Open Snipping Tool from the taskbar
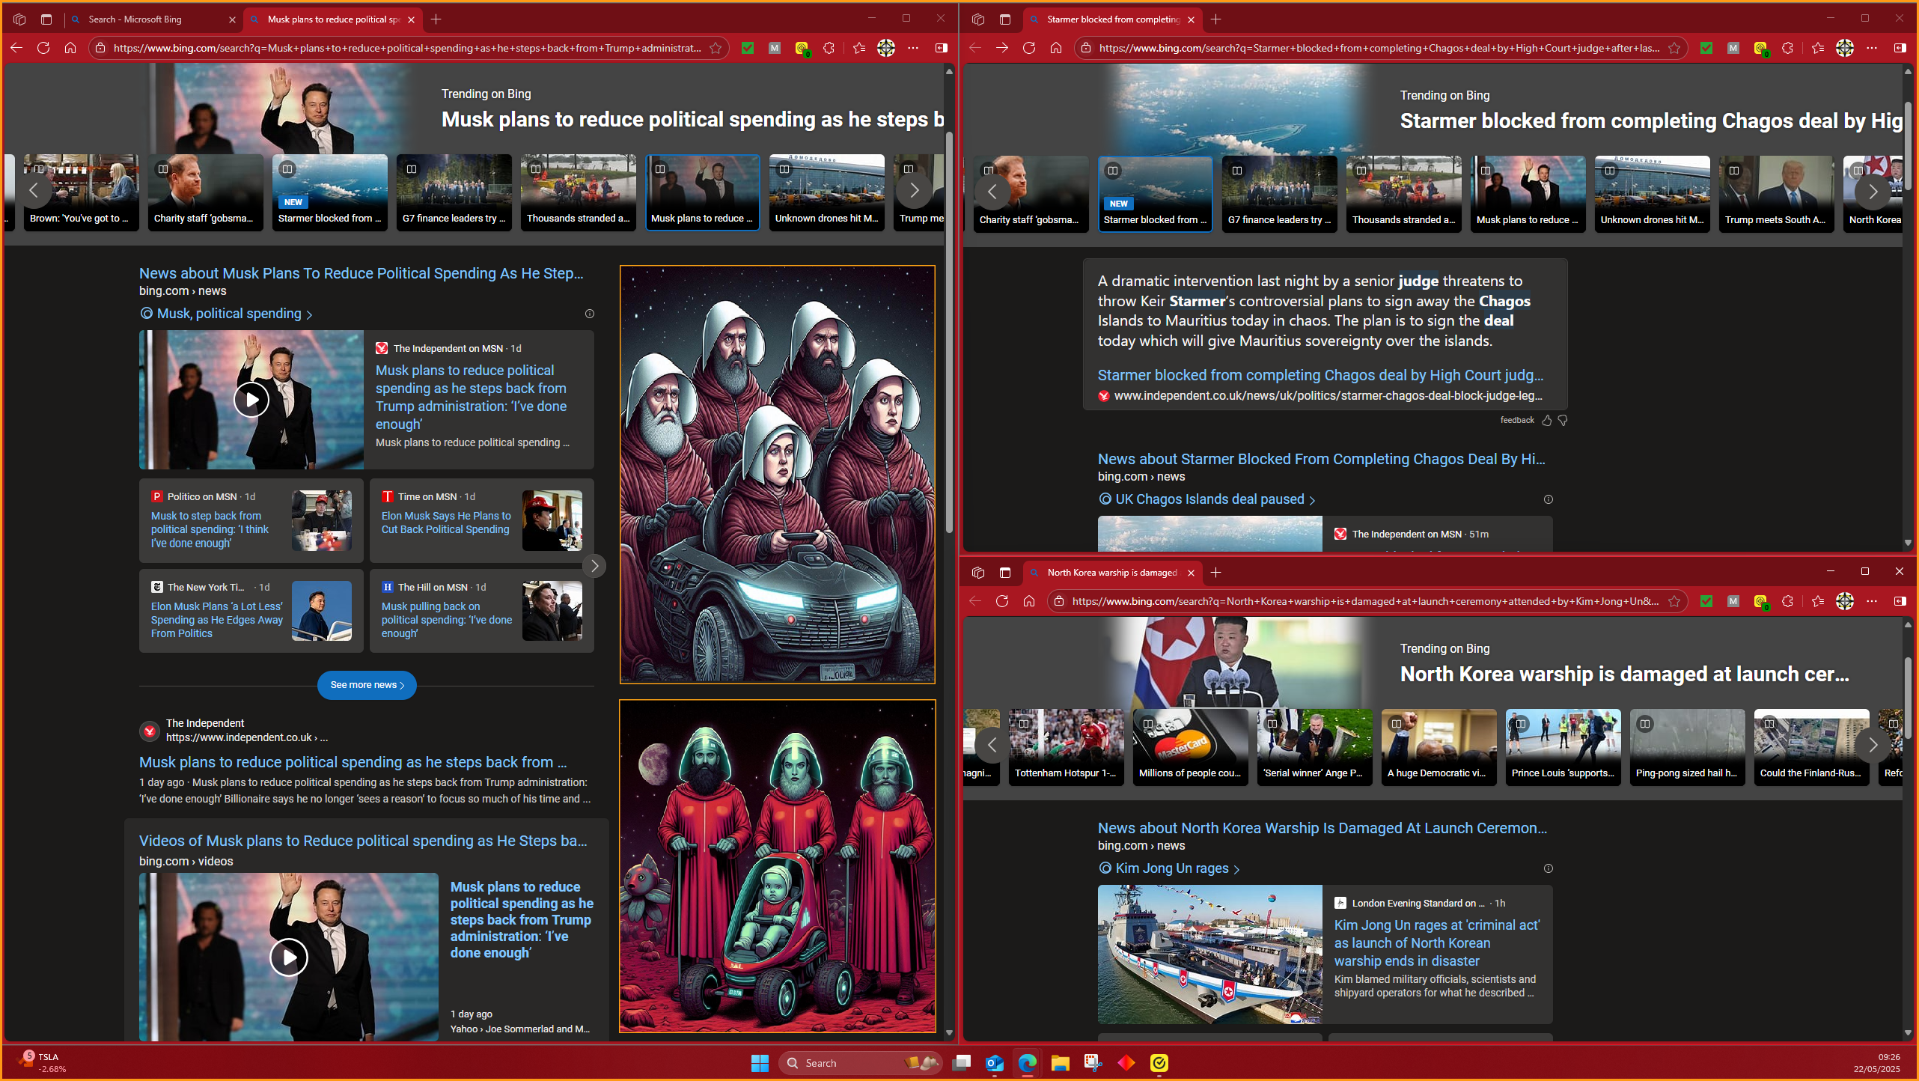The width and height of the screenshot is (1919, 1081). pos(1093,1063)
